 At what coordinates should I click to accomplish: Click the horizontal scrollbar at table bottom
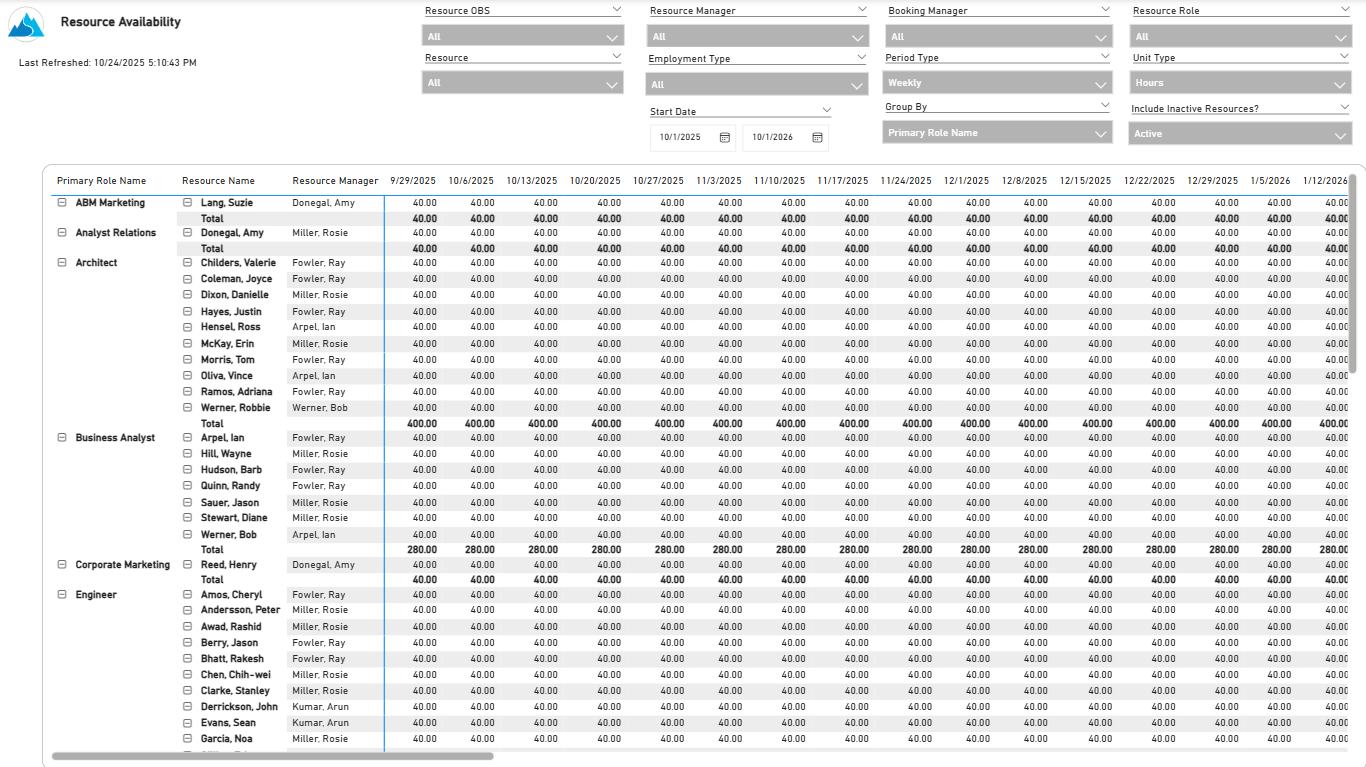tap(272, 756)
